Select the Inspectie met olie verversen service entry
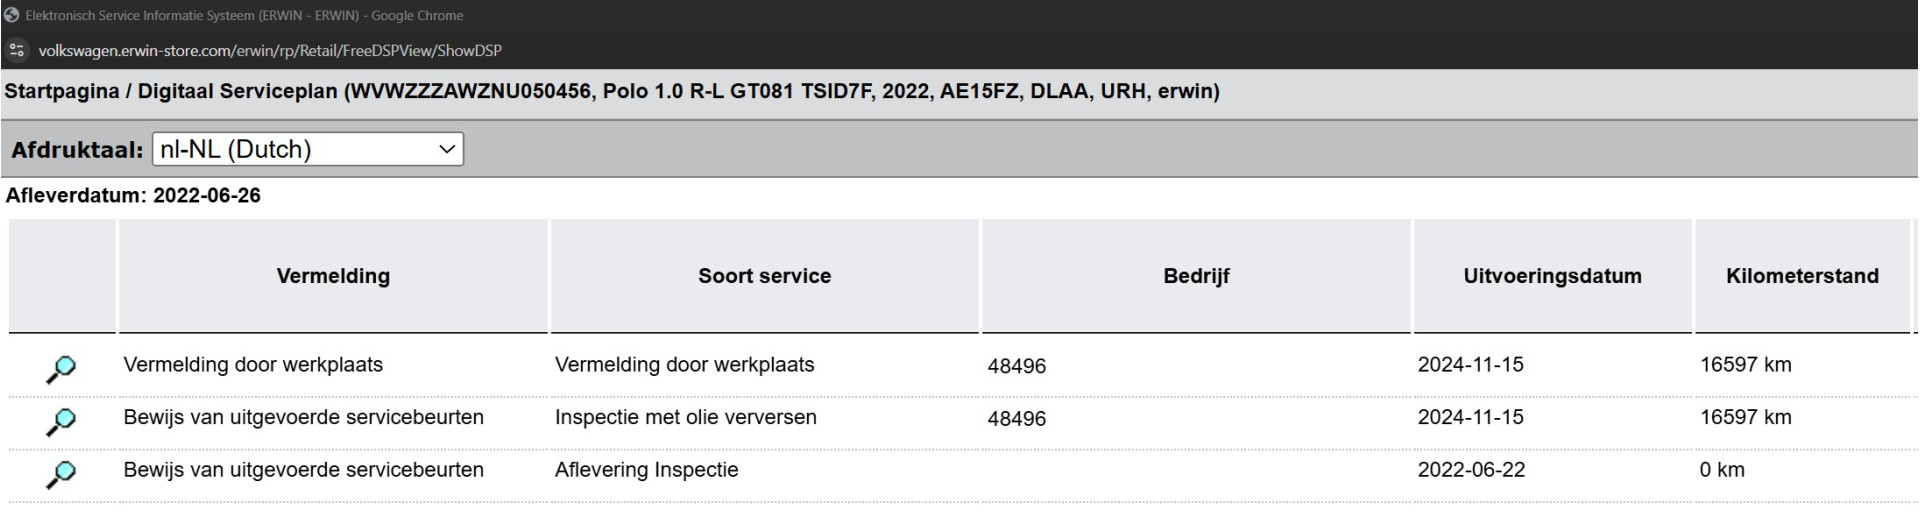Image resolution: width=1920 pixels, height=510 pixels. point(686,417)
